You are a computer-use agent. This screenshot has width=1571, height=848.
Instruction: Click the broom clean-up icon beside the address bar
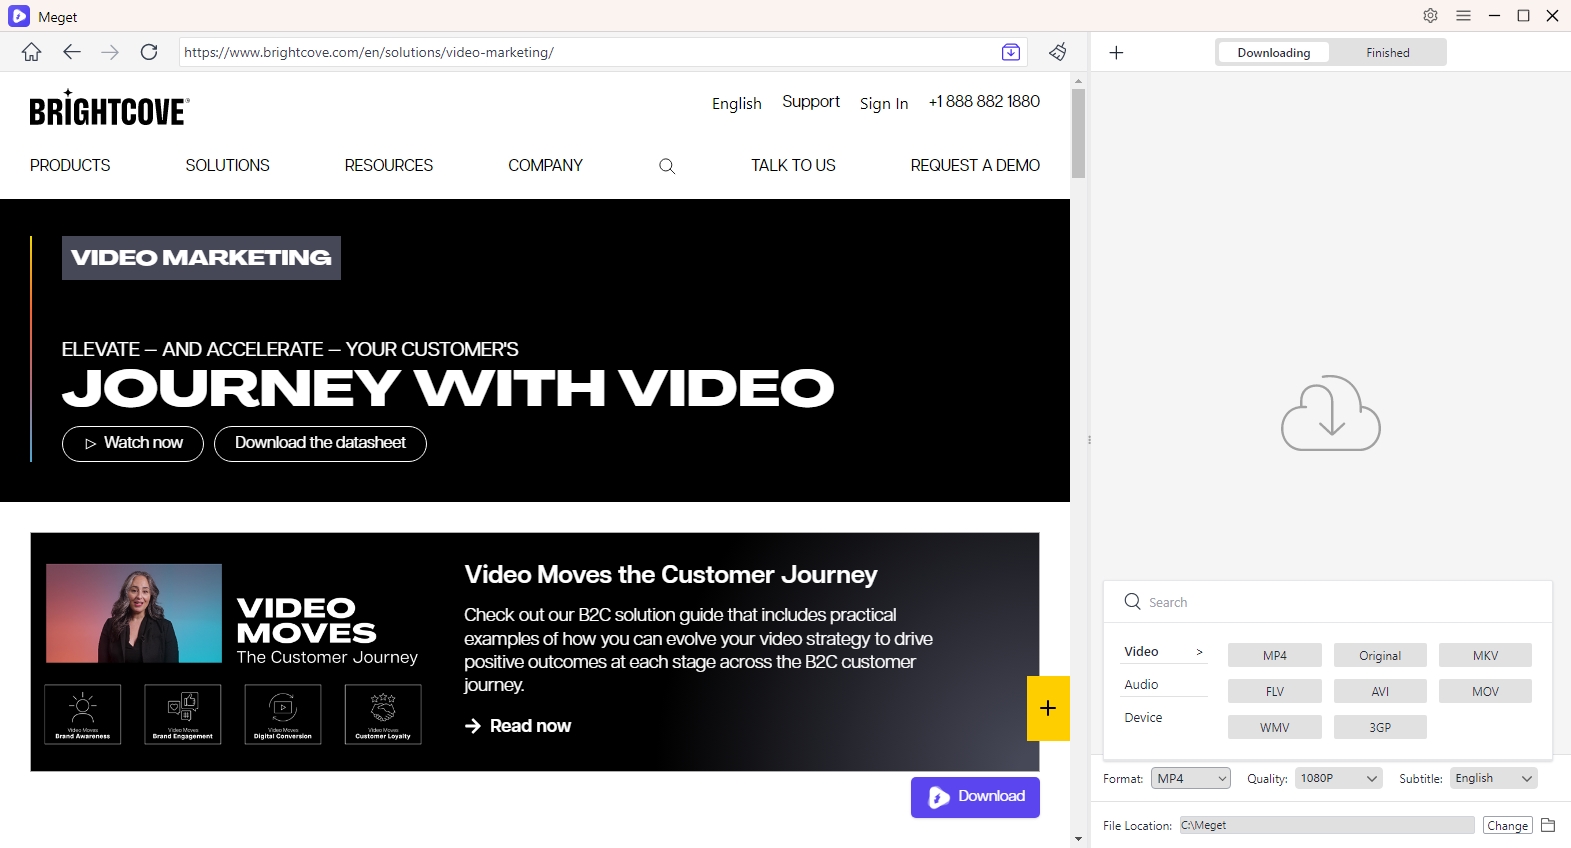(x=1058, y=52)
